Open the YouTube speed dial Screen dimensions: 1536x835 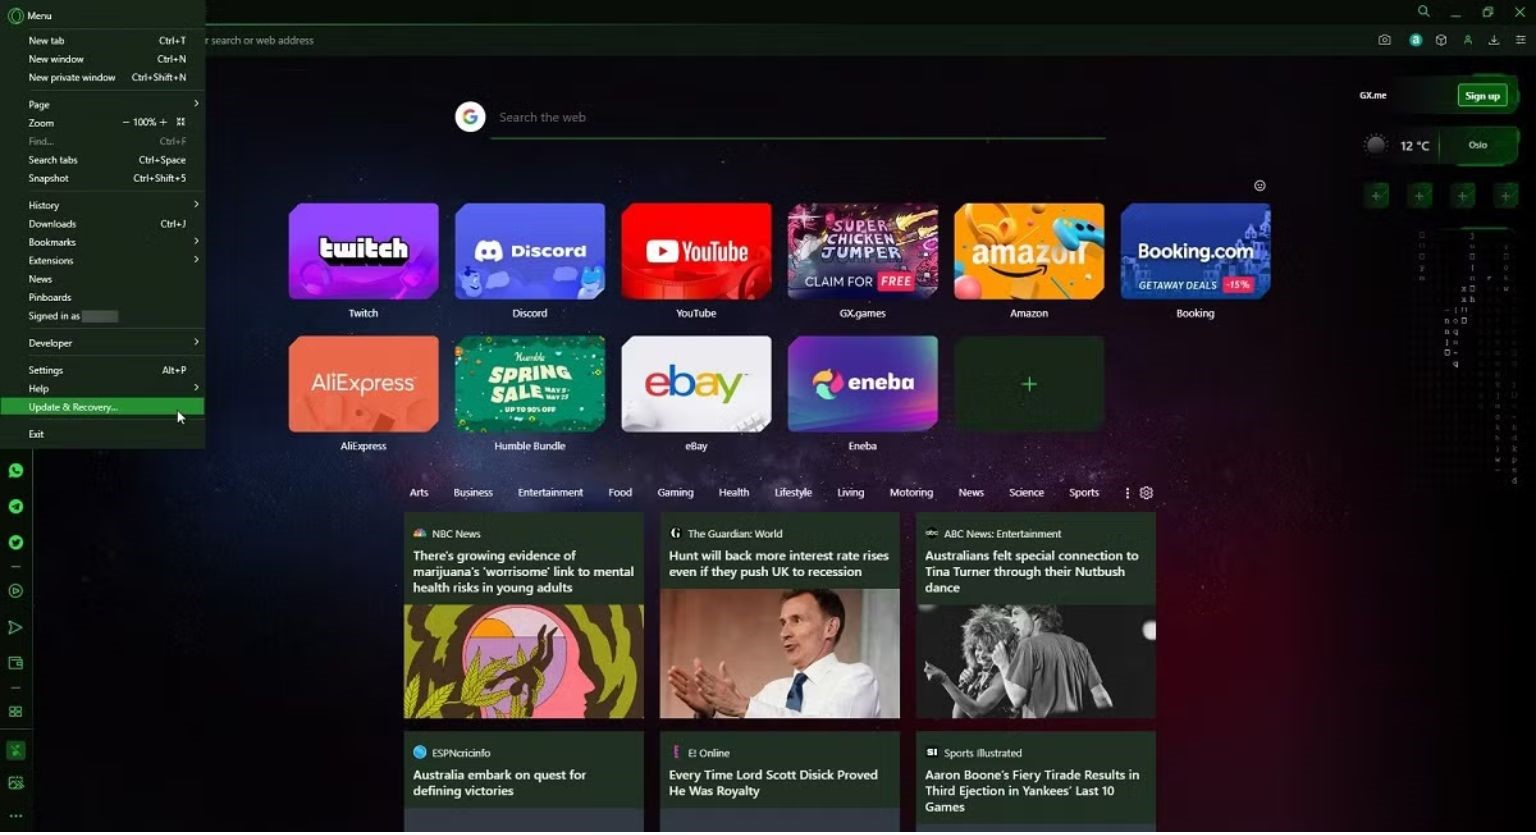pyautogui.click(x=696, y=251)
